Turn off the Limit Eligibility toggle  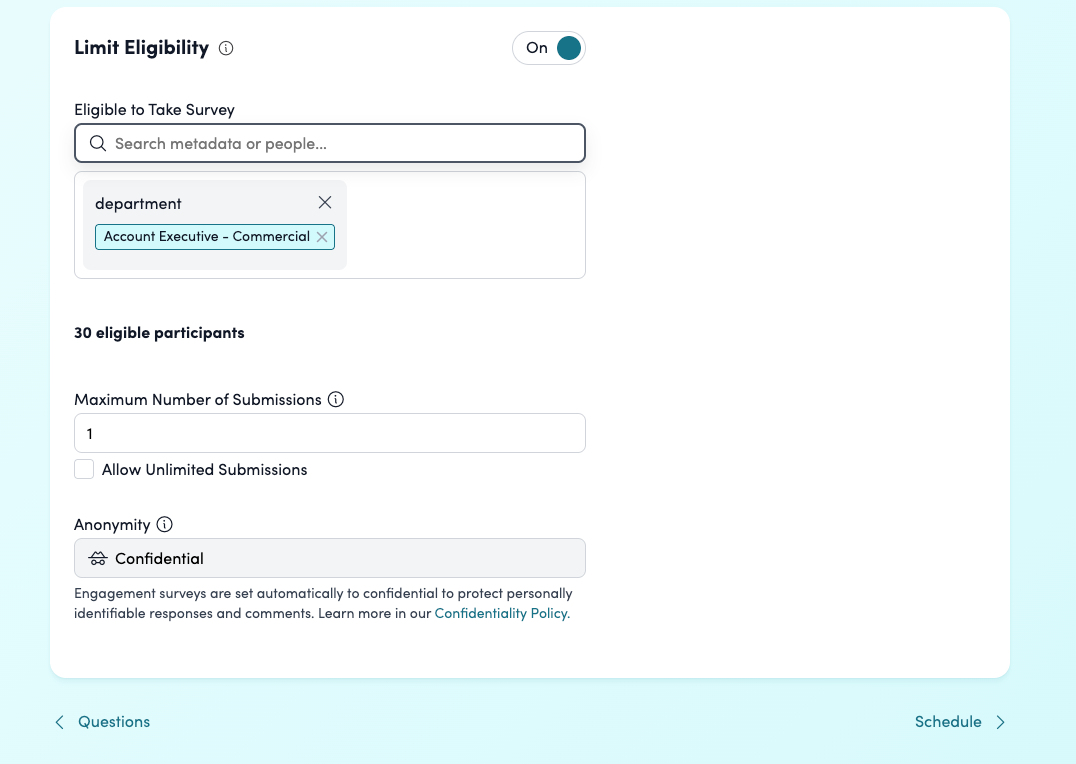(549, 48)
